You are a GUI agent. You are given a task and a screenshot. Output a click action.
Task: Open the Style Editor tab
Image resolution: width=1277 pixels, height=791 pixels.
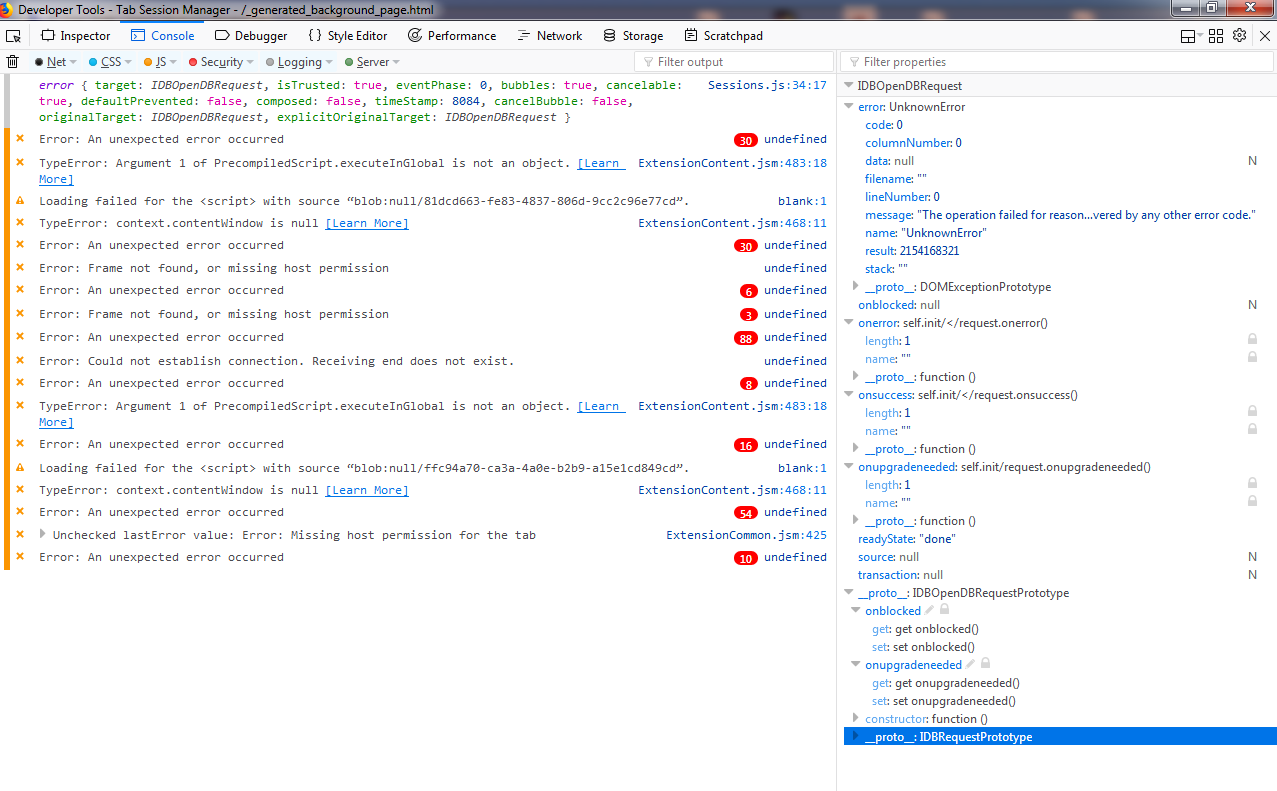tap(347, 36)
